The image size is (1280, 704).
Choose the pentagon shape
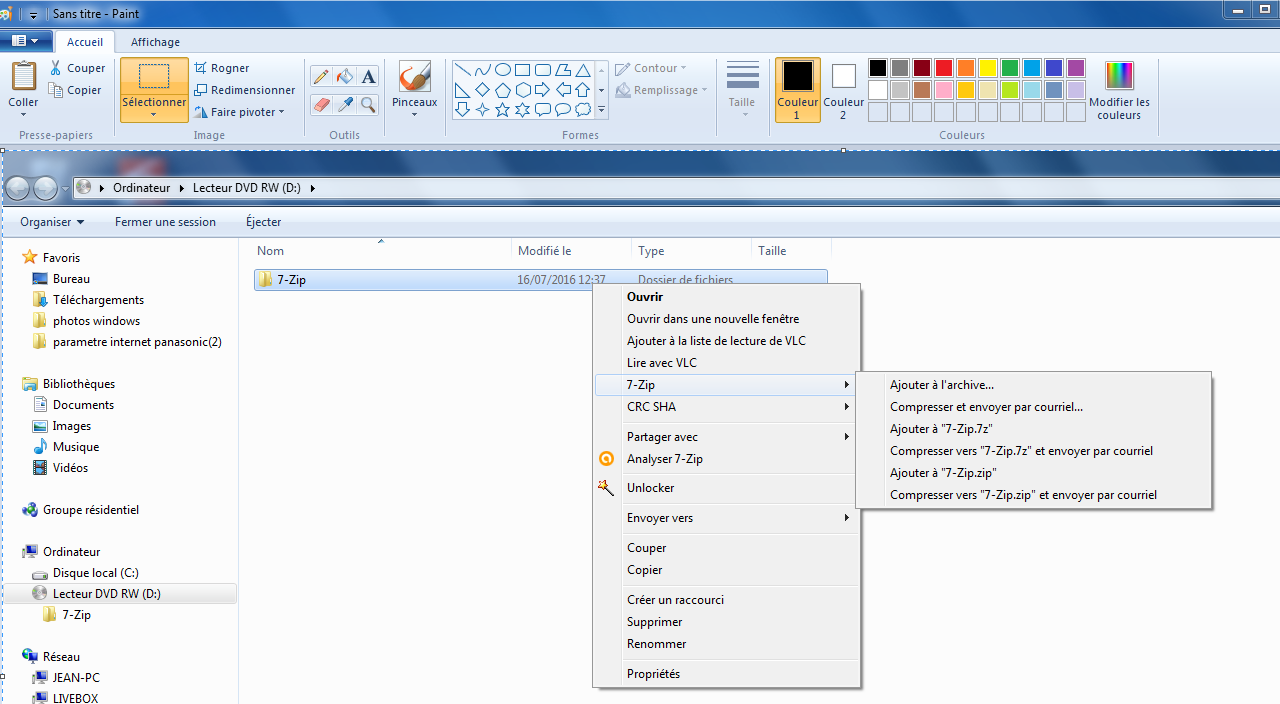point(503,90)
